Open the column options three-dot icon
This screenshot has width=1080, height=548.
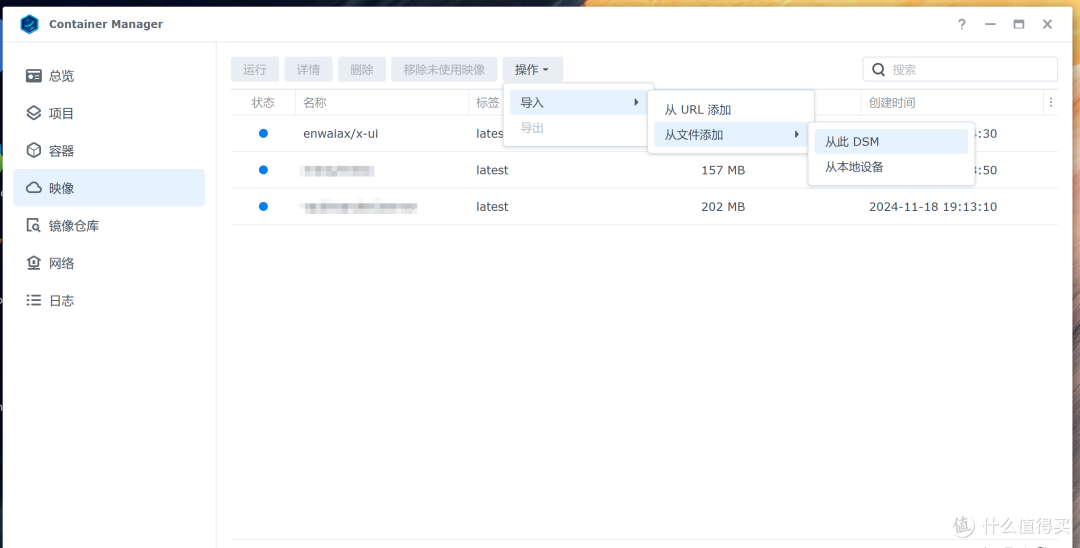coord(1051,103)
